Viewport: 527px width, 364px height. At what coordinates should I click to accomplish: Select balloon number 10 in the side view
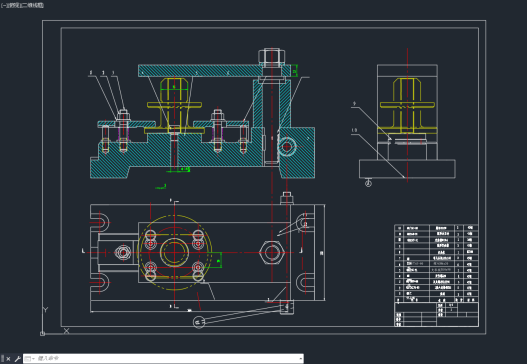[x=354, y=130]
